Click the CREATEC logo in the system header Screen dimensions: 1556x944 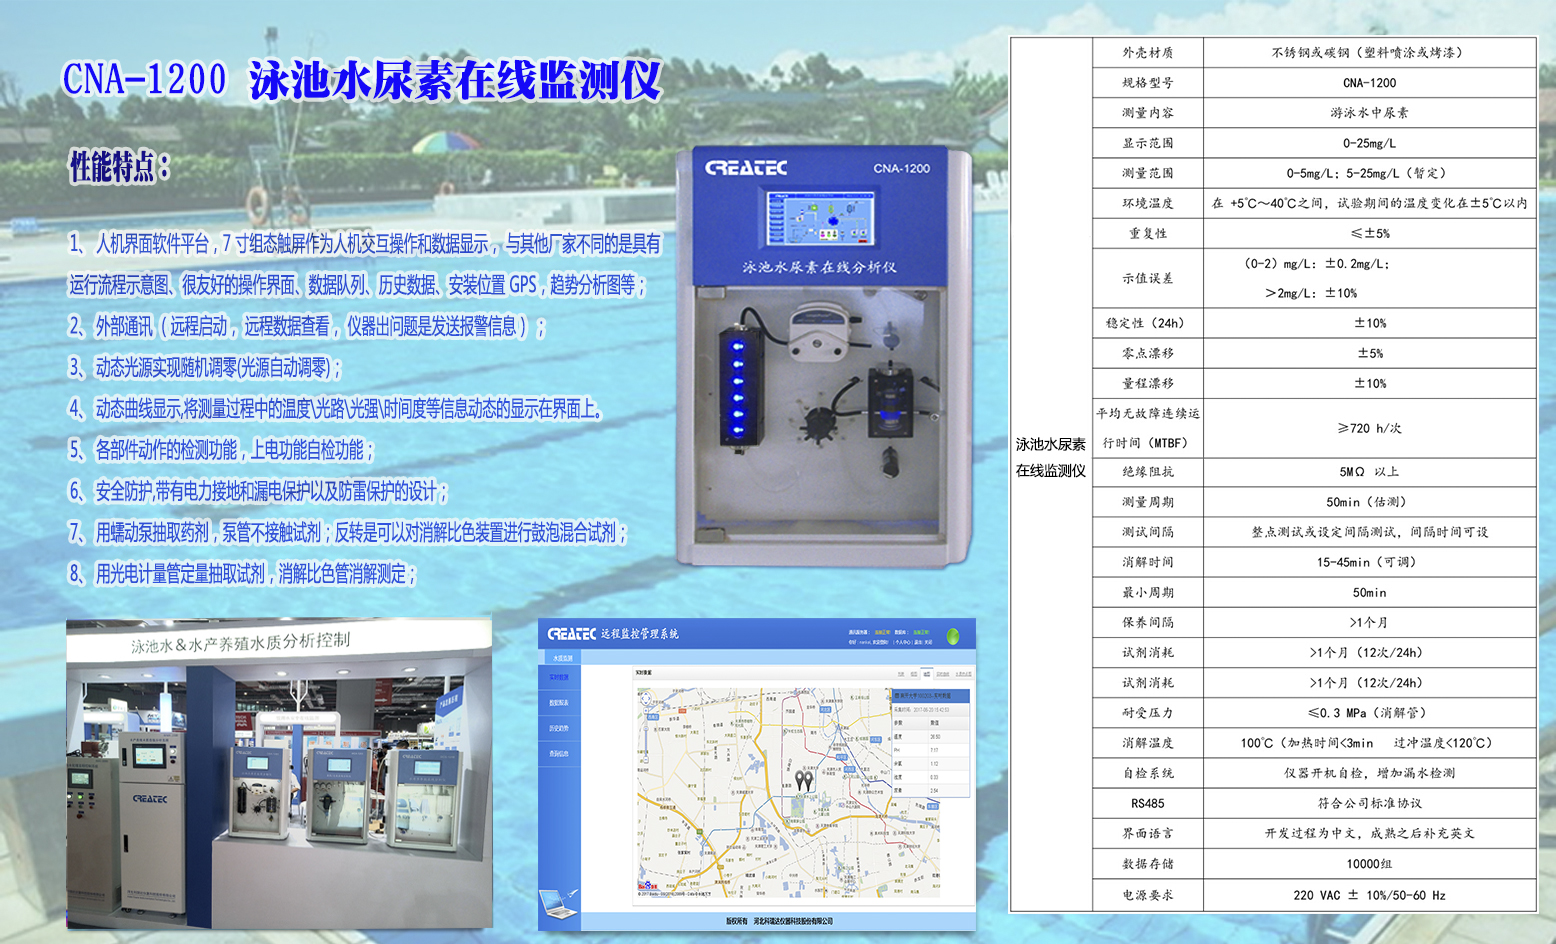pyautogui.click(x=572, y=633)
